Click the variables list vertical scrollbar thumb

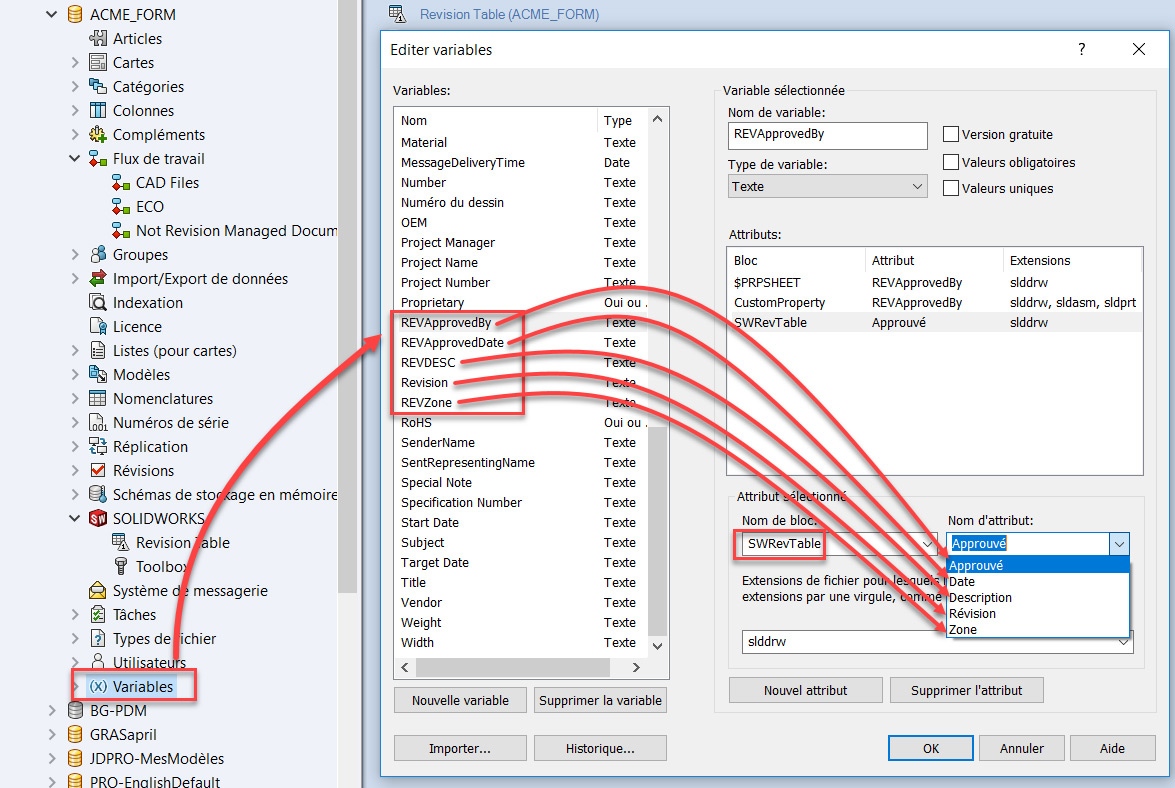pyautogui.click(x=657, y=530)
